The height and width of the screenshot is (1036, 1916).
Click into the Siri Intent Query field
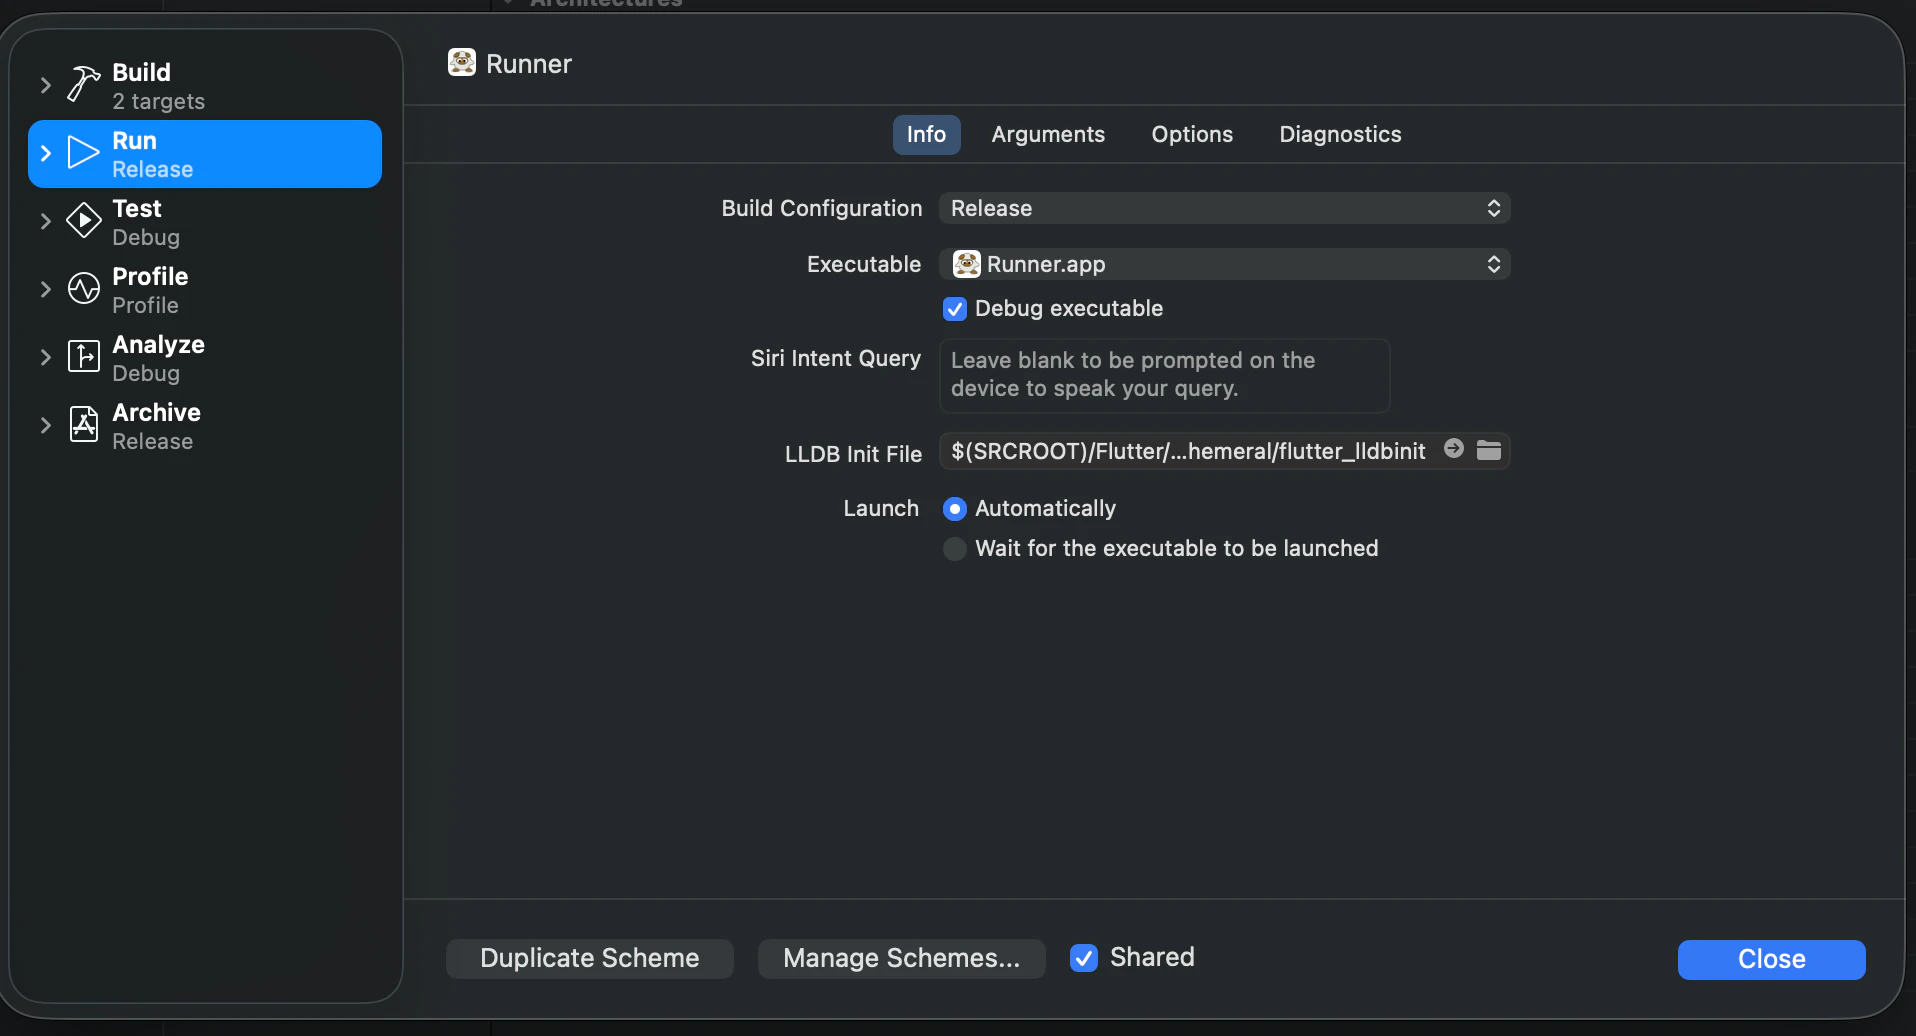pos(1164,376)
